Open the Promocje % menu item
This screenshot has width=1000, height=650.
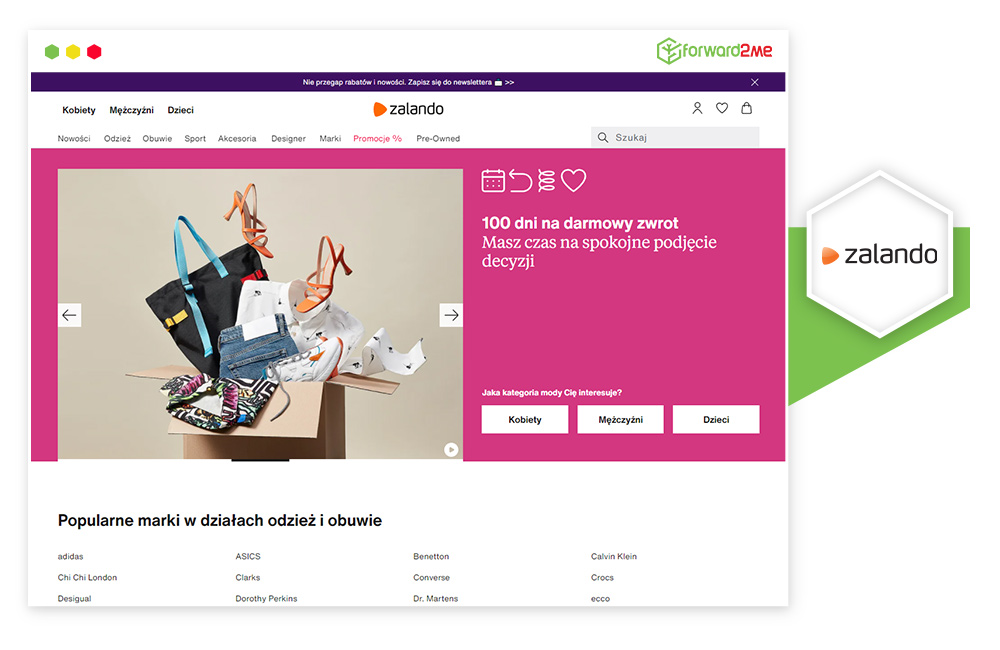(x=378, y=138)
